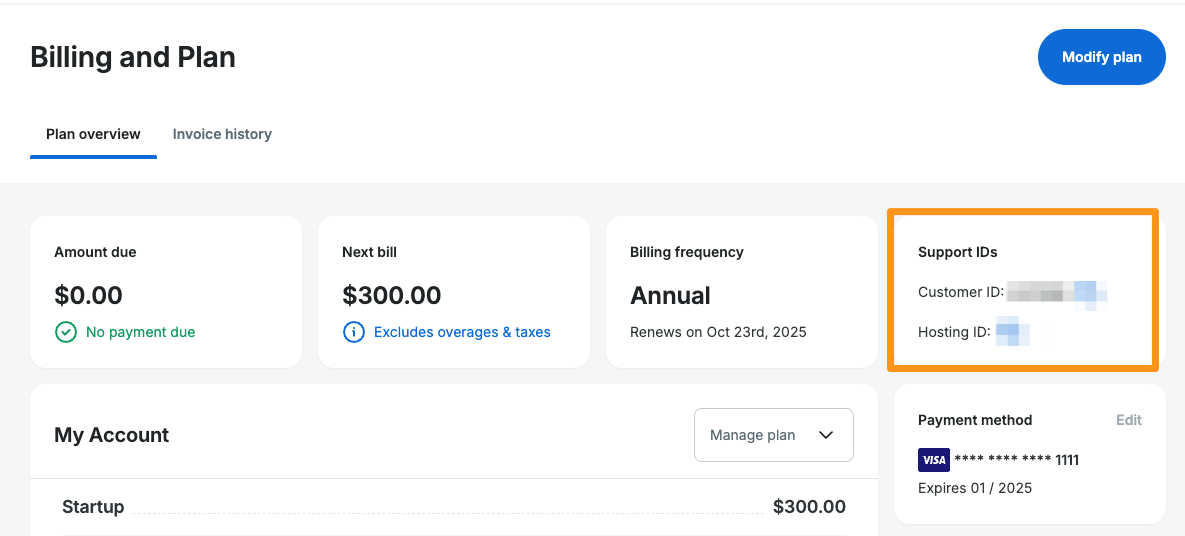Click the chevron arrow beside Manage plan
This screenshot has height=536, width=1185.
(x=826, y=435)
